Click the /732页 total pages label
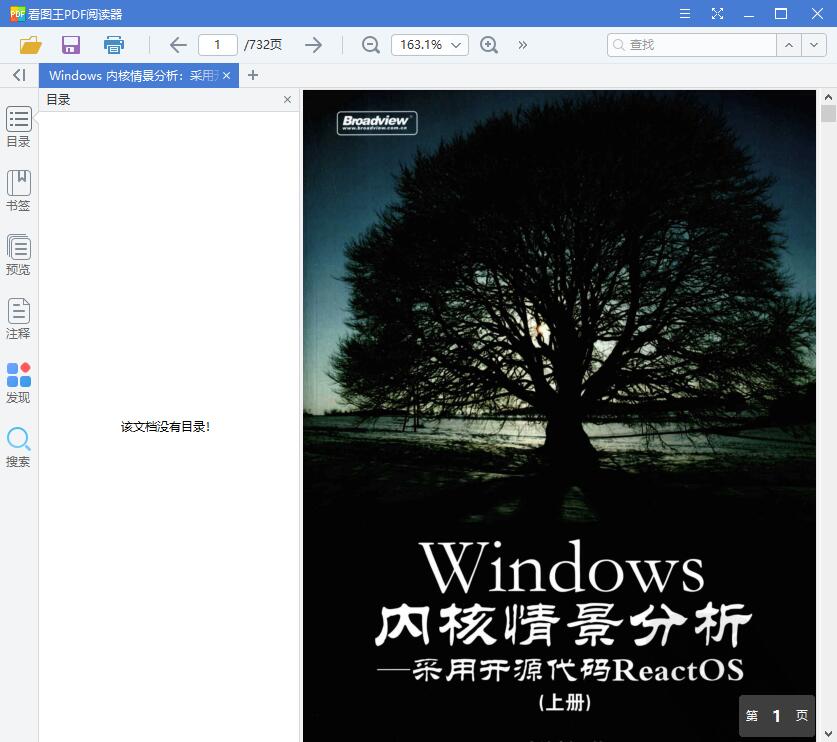Screen dimensions: 837x742 point(263,45)
